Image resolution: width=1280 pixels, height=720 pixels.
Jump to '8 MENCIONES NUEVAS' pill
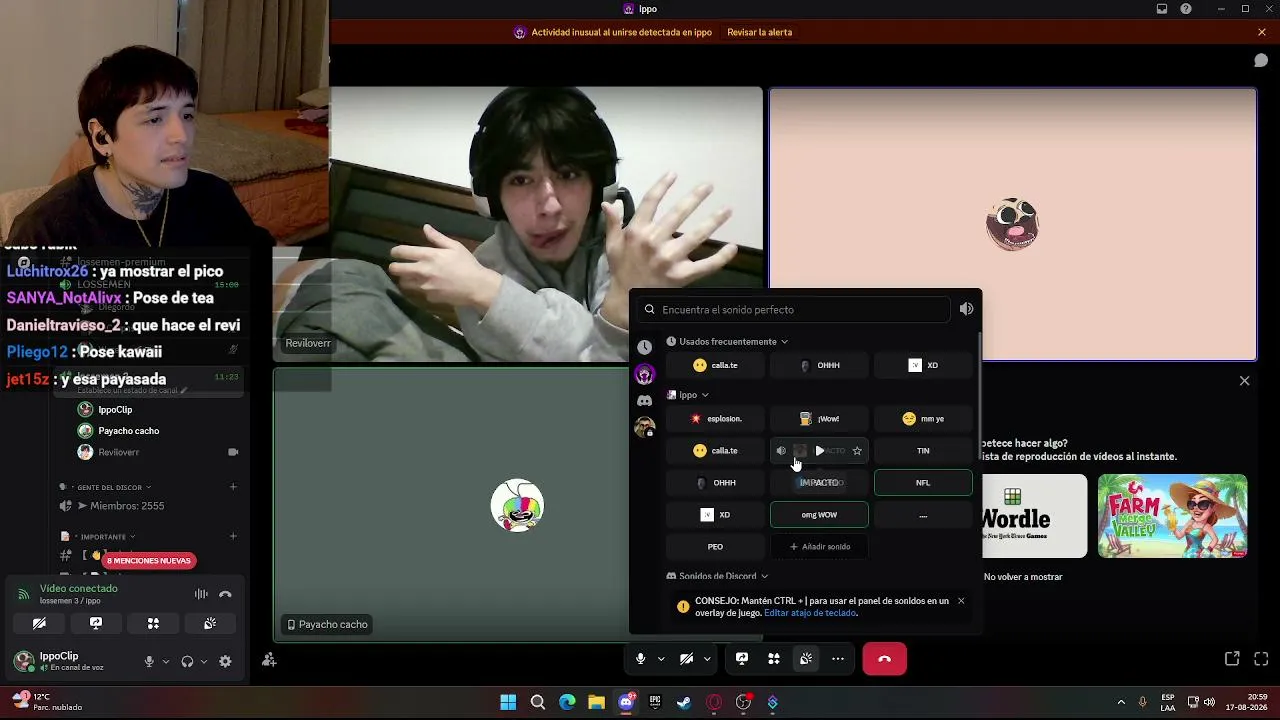pos(149,561)
